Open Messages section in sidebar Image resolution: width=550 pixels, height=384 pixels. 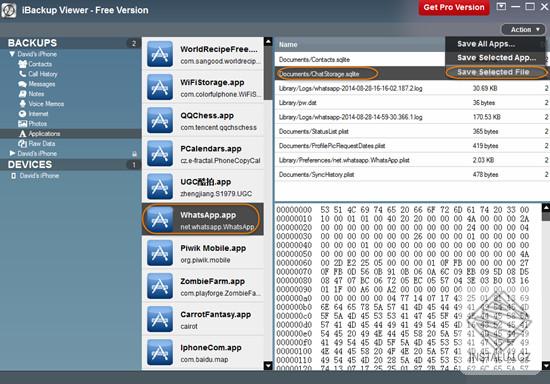click(x=37, y=84)
